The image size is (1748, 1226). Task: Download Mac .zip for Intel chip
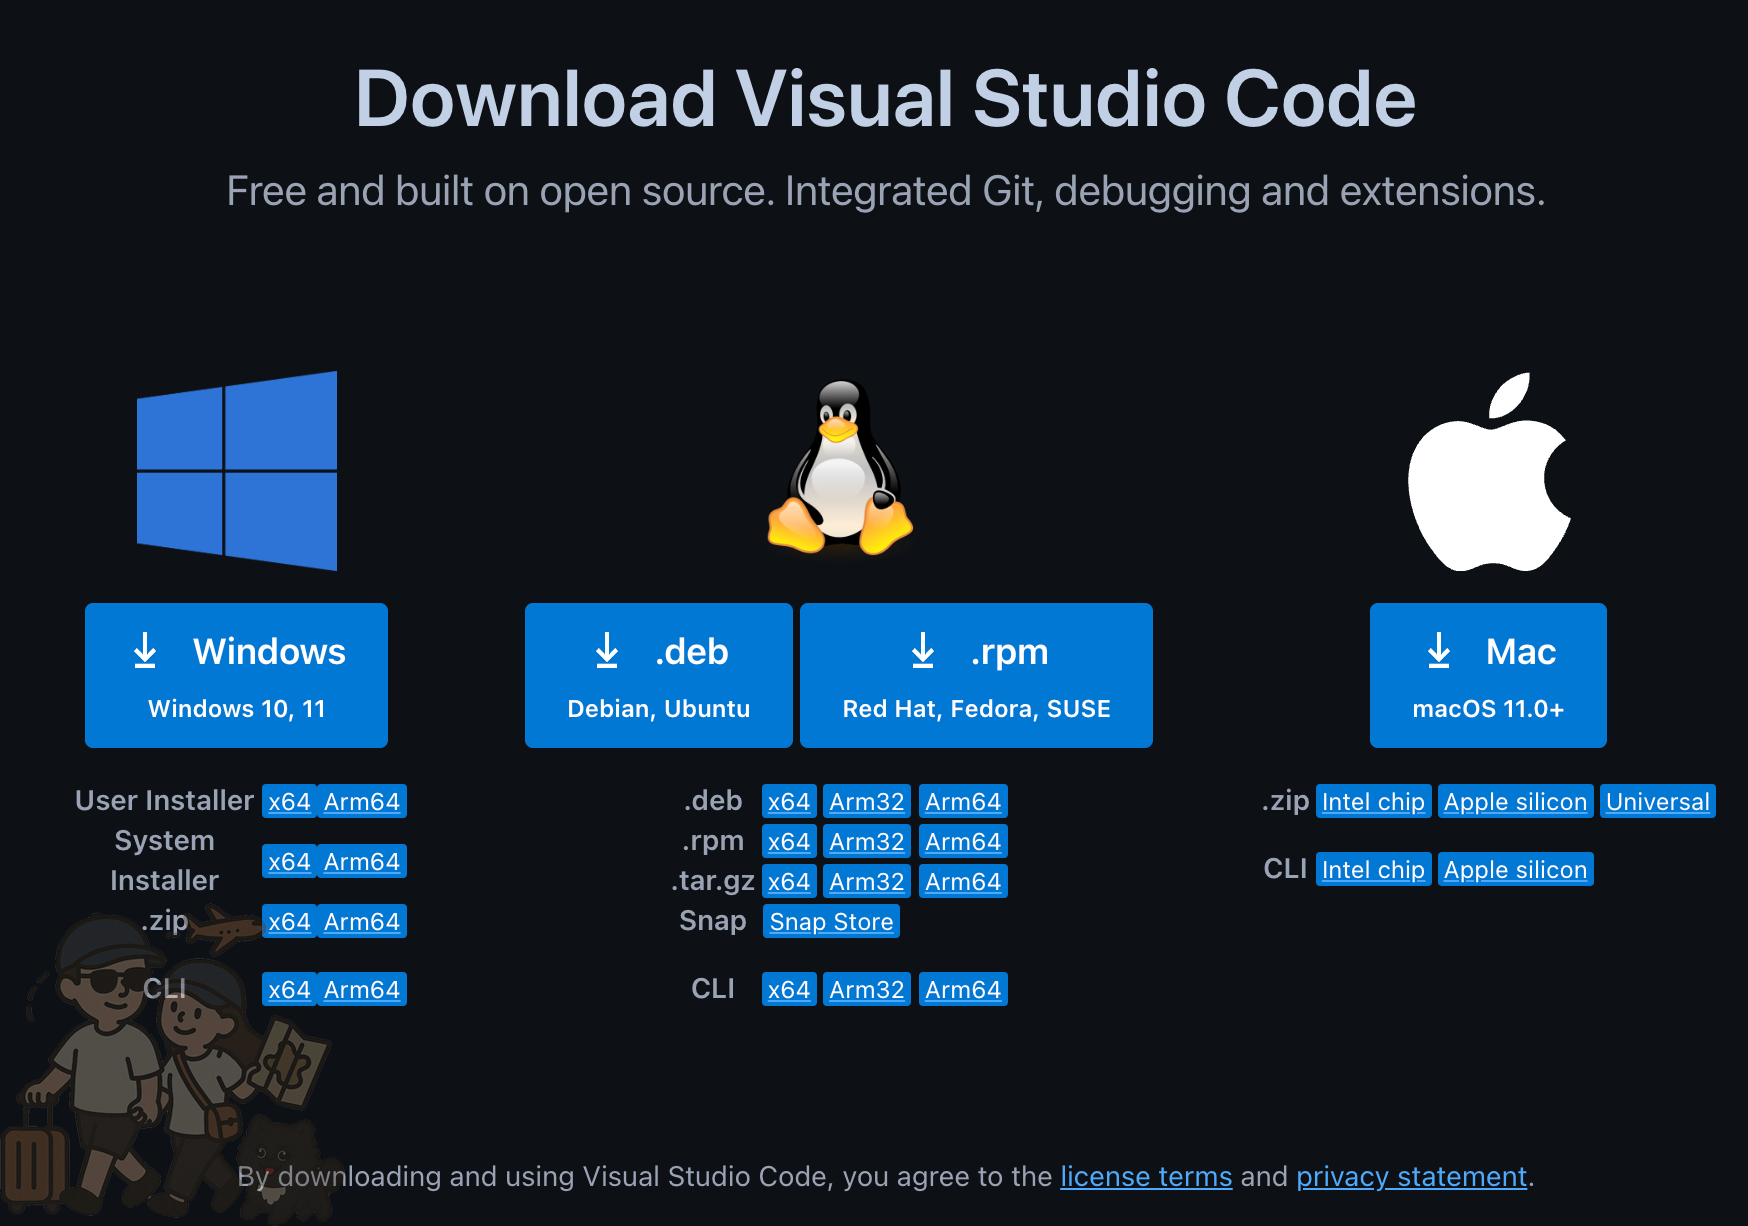(x=1373, y=801)
